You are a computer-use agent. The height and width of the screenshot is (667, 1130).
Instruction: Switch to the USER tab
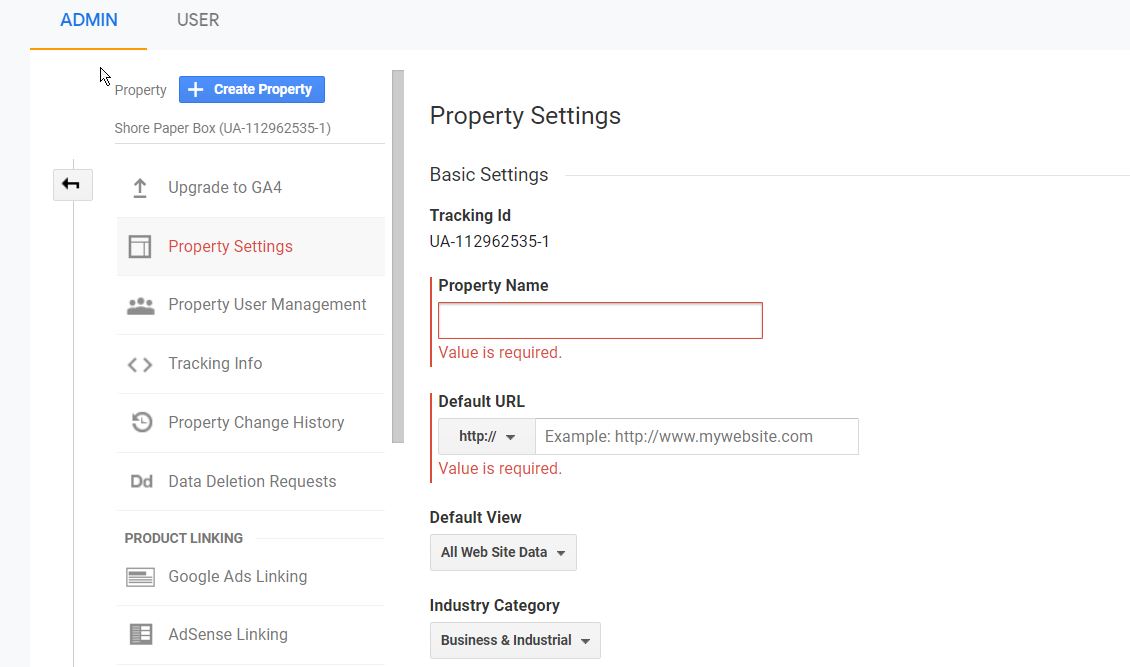(198, 20)
